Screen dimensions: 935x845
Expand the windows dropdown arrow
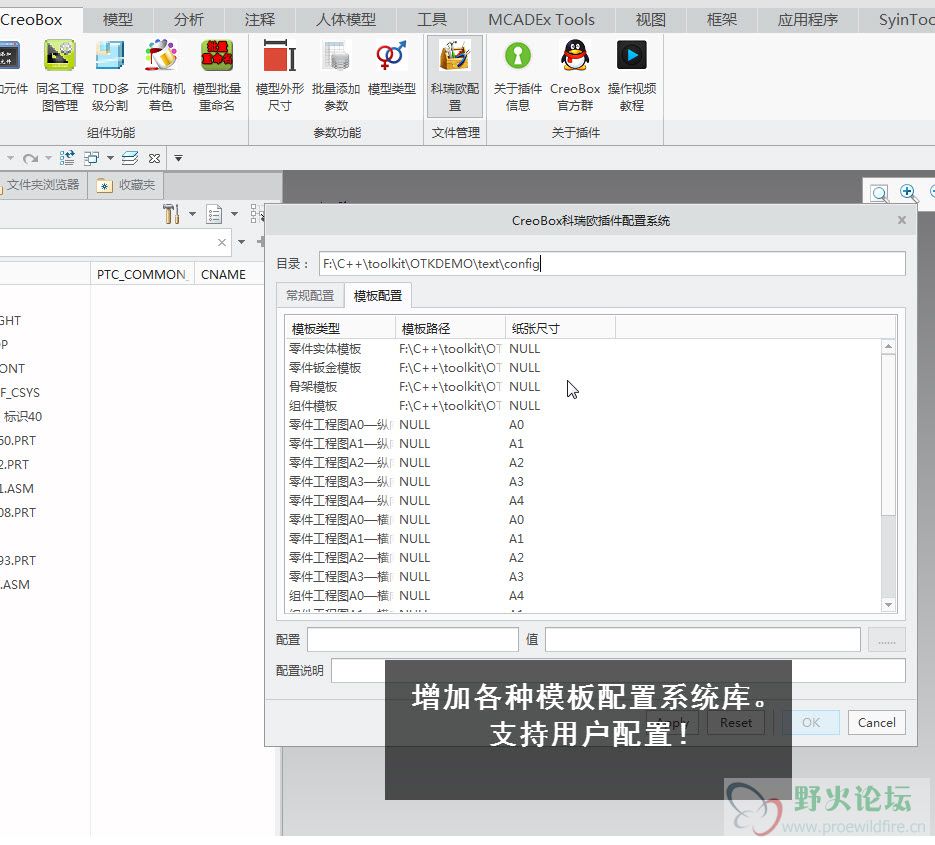[x=110, y=159]
